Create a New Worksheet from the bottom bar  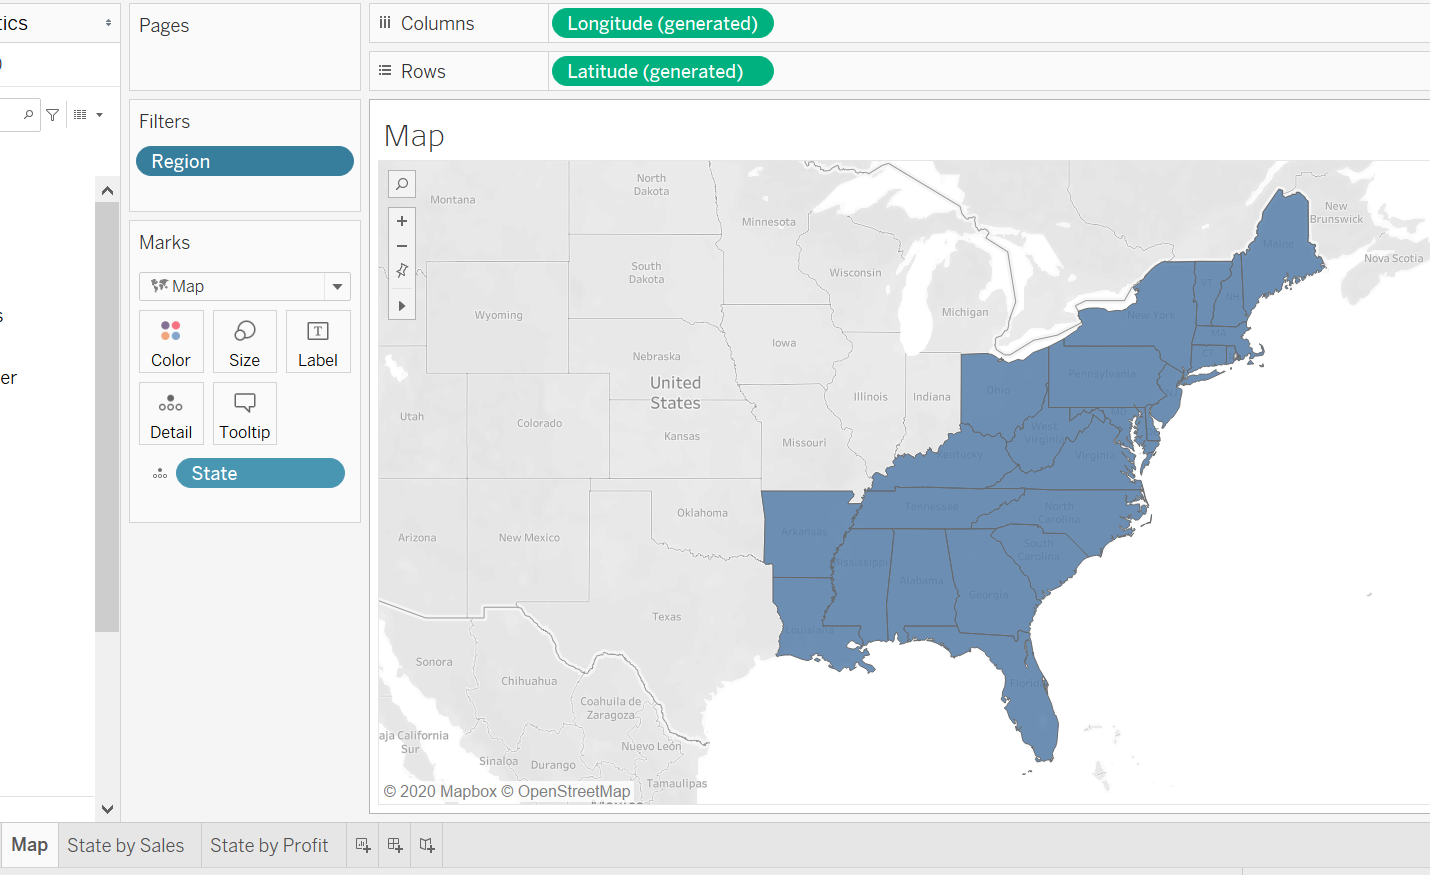pyautogui.click(x=362, y=845)
